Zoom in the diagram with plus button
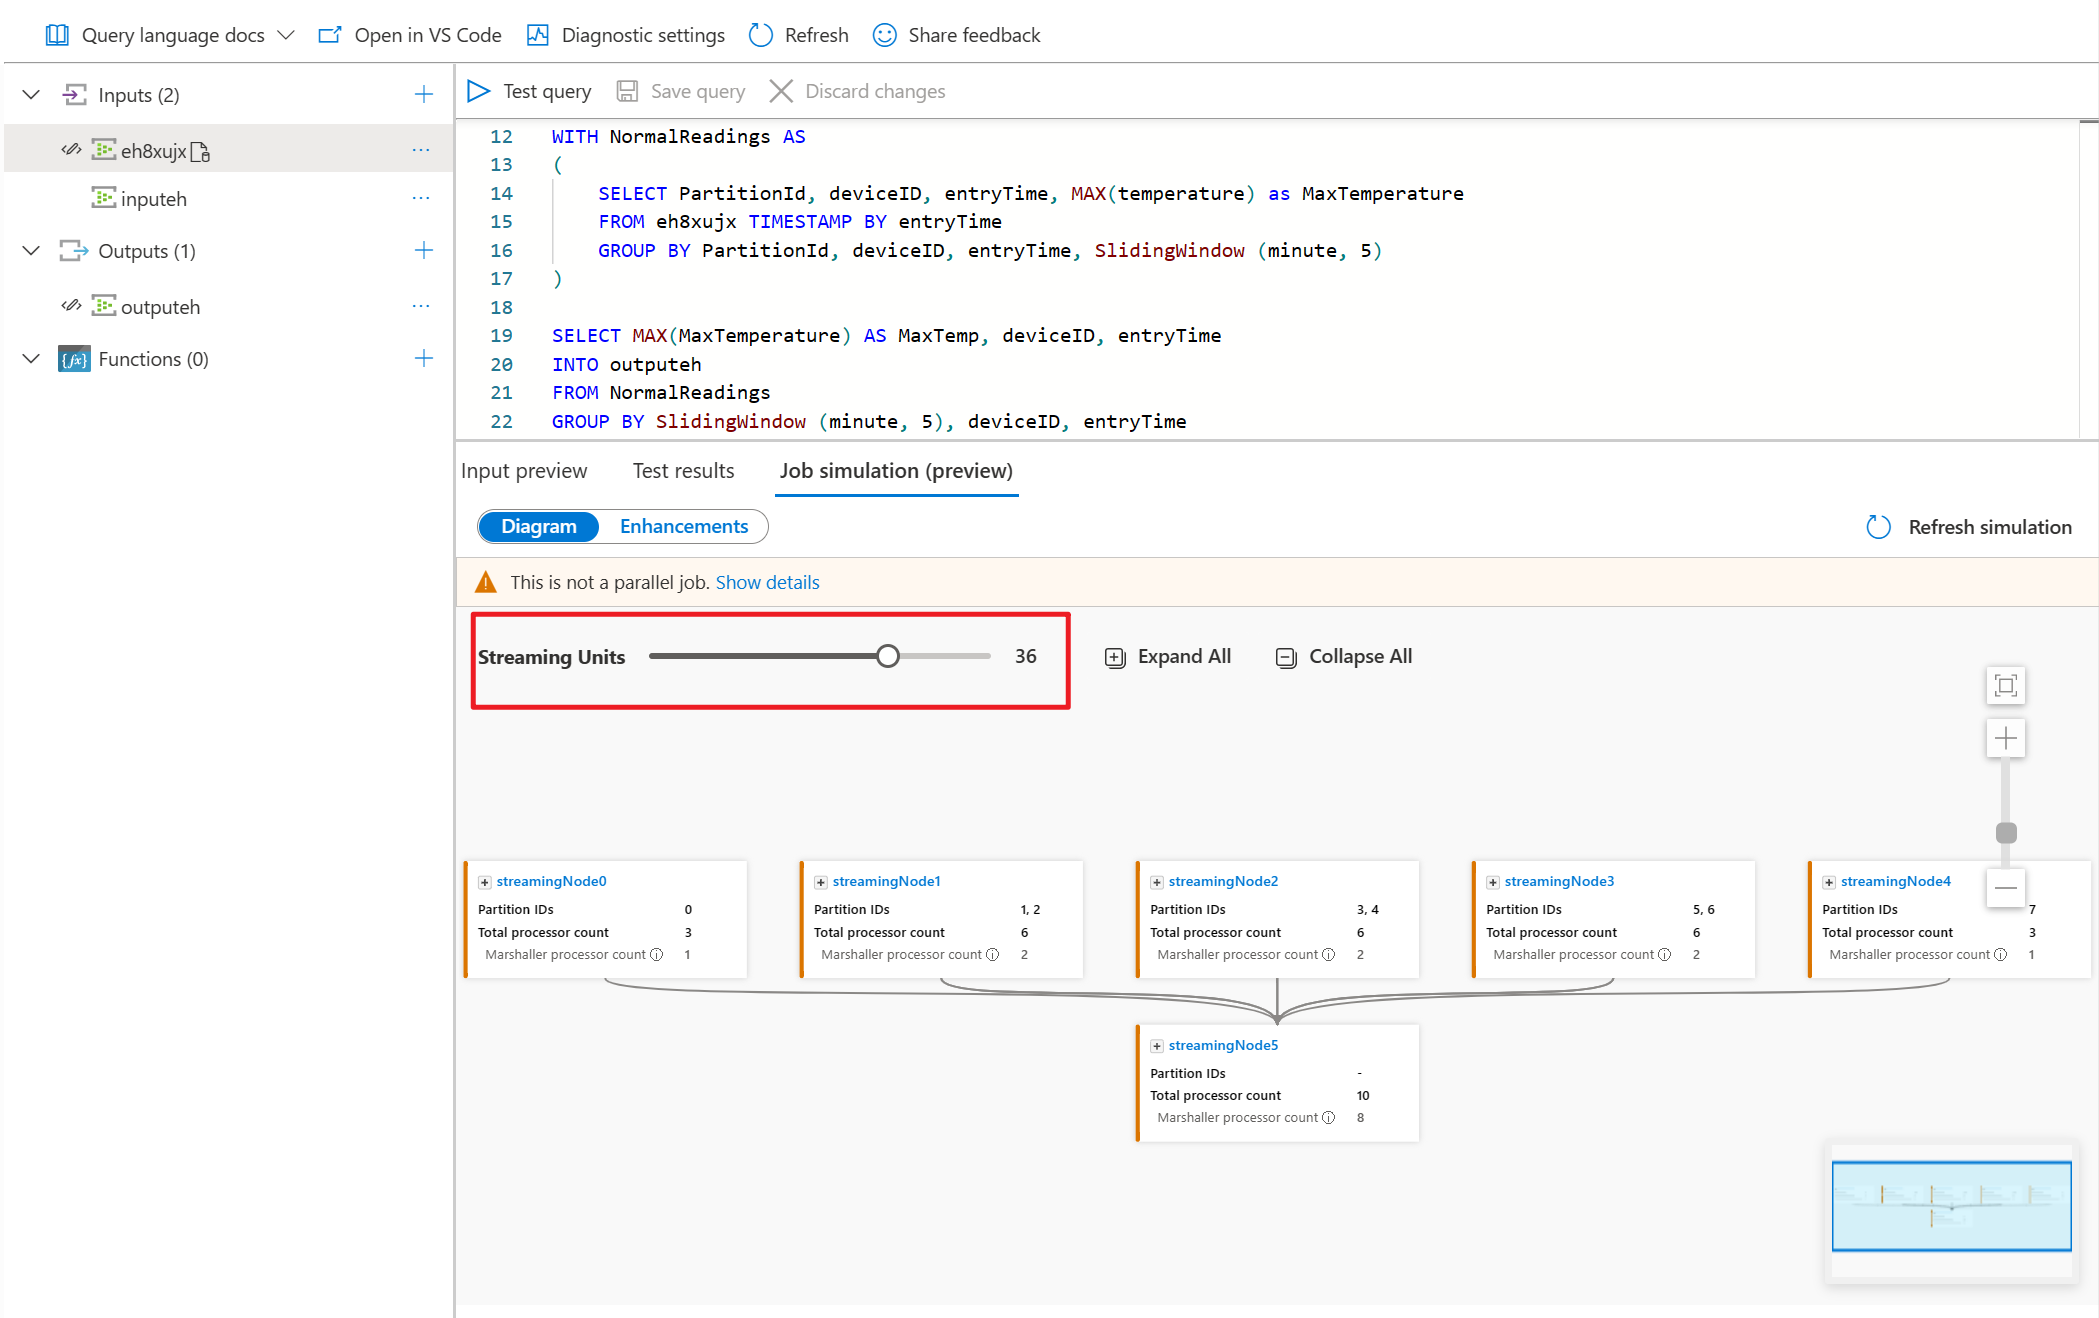This screenshot has height=1318, width=2099. [2005, 739]
